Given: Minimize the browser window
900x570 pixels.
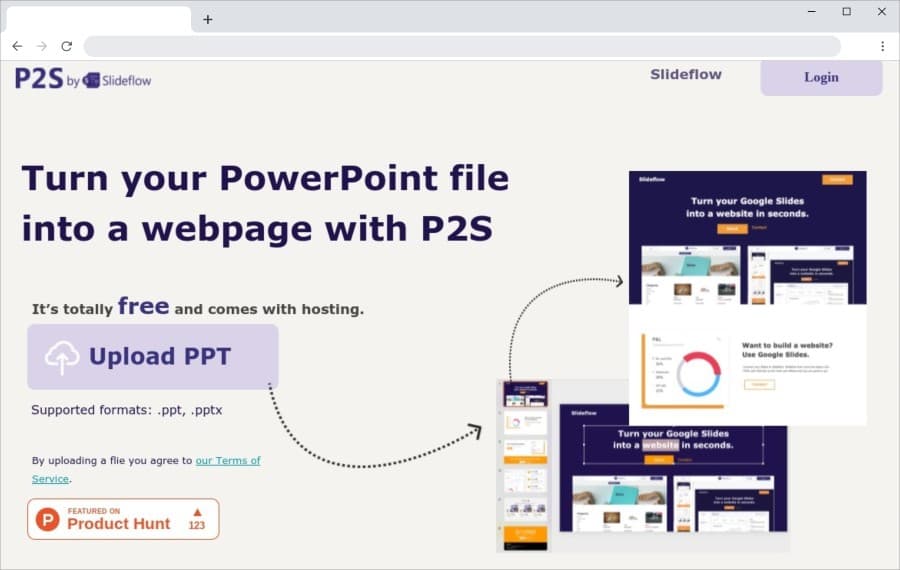Looking at the screenshot, I should coord(812,11).
